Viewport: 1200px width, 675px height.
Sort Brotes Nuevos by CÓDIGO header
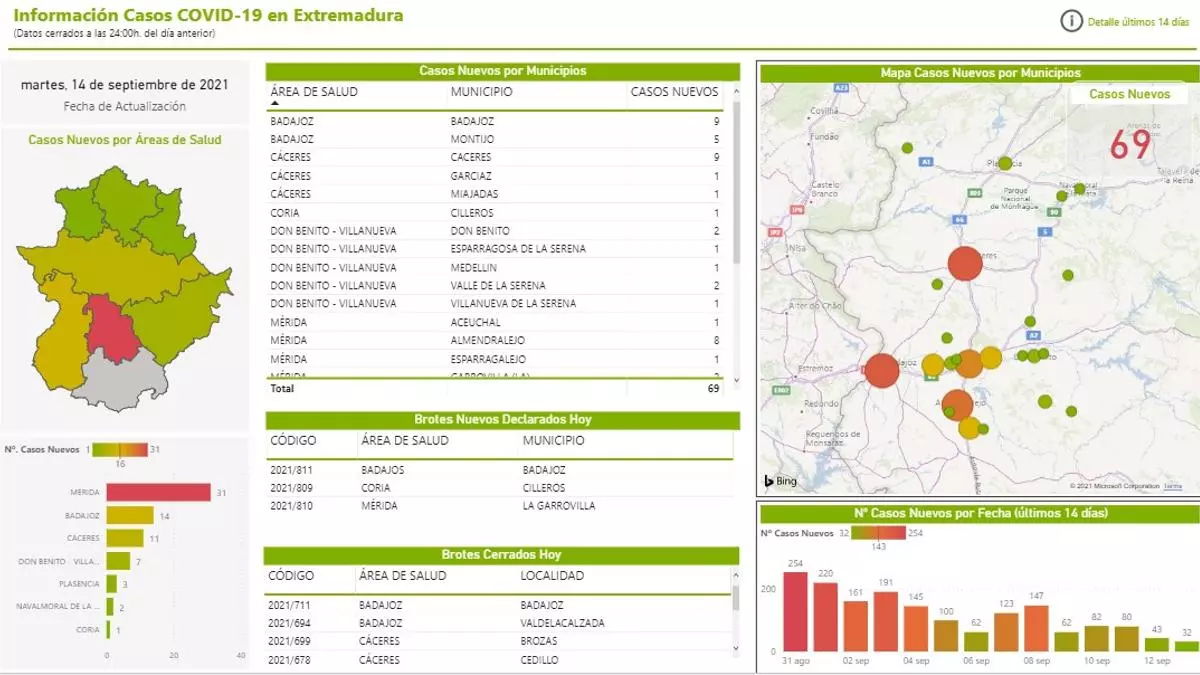(x=293, y=440)
